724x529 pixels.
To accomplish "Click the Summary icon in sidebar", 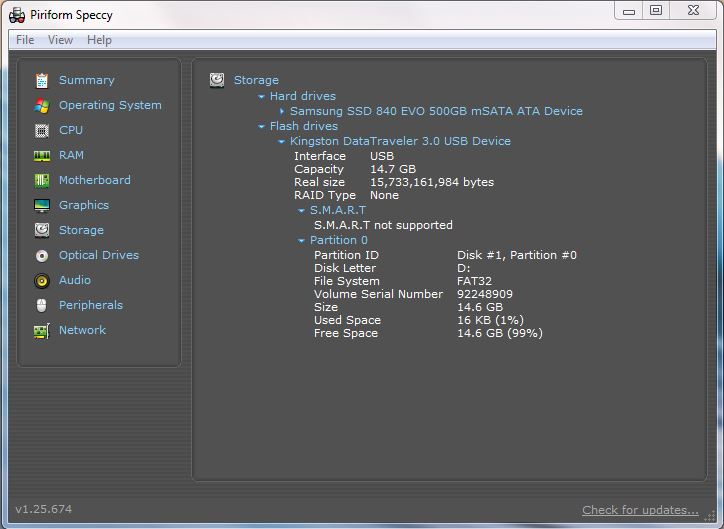I will 42,80.
